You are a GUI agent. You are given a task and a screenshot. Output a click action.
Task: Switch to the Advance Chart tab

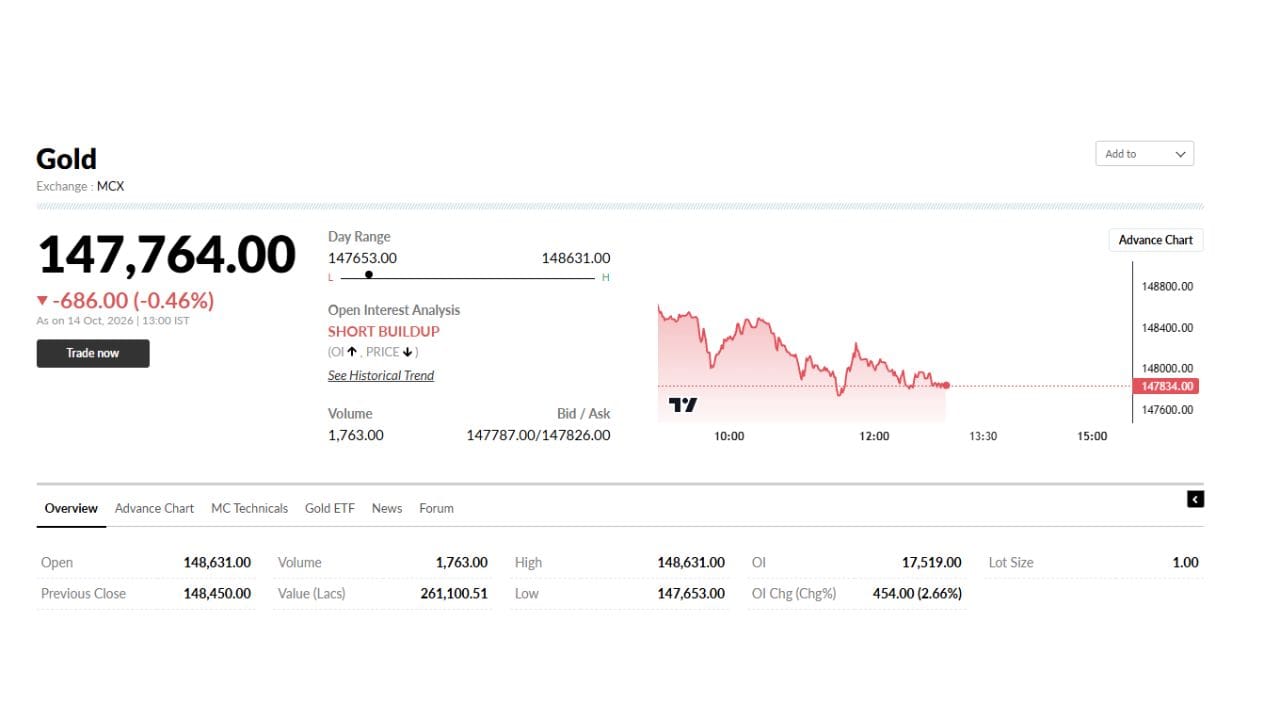point(154,508)
